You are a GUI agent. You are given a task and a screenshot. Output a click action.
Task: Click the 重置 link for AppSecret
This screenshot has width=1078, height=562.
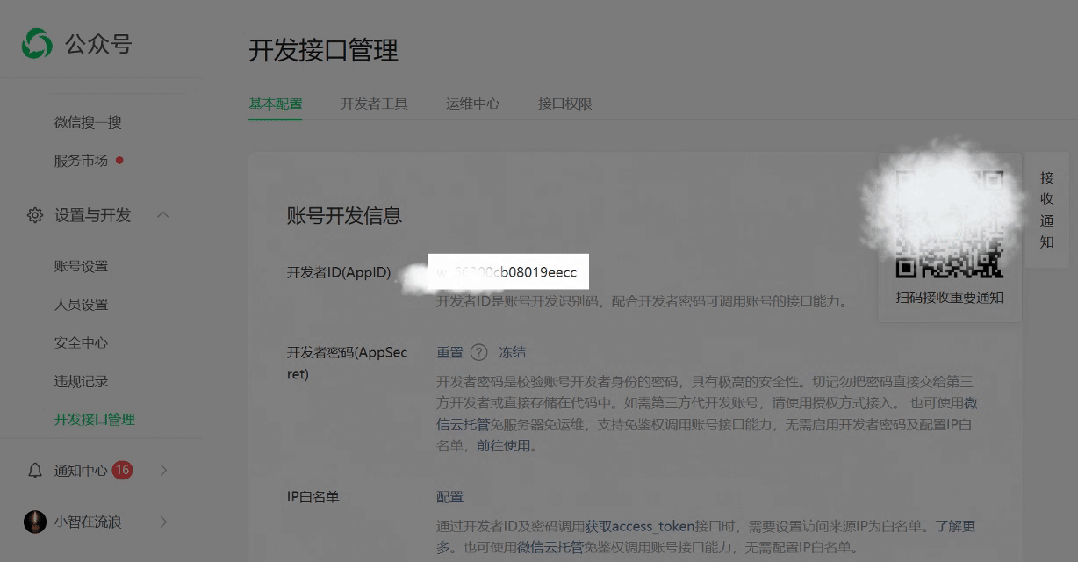pos(450,352)
